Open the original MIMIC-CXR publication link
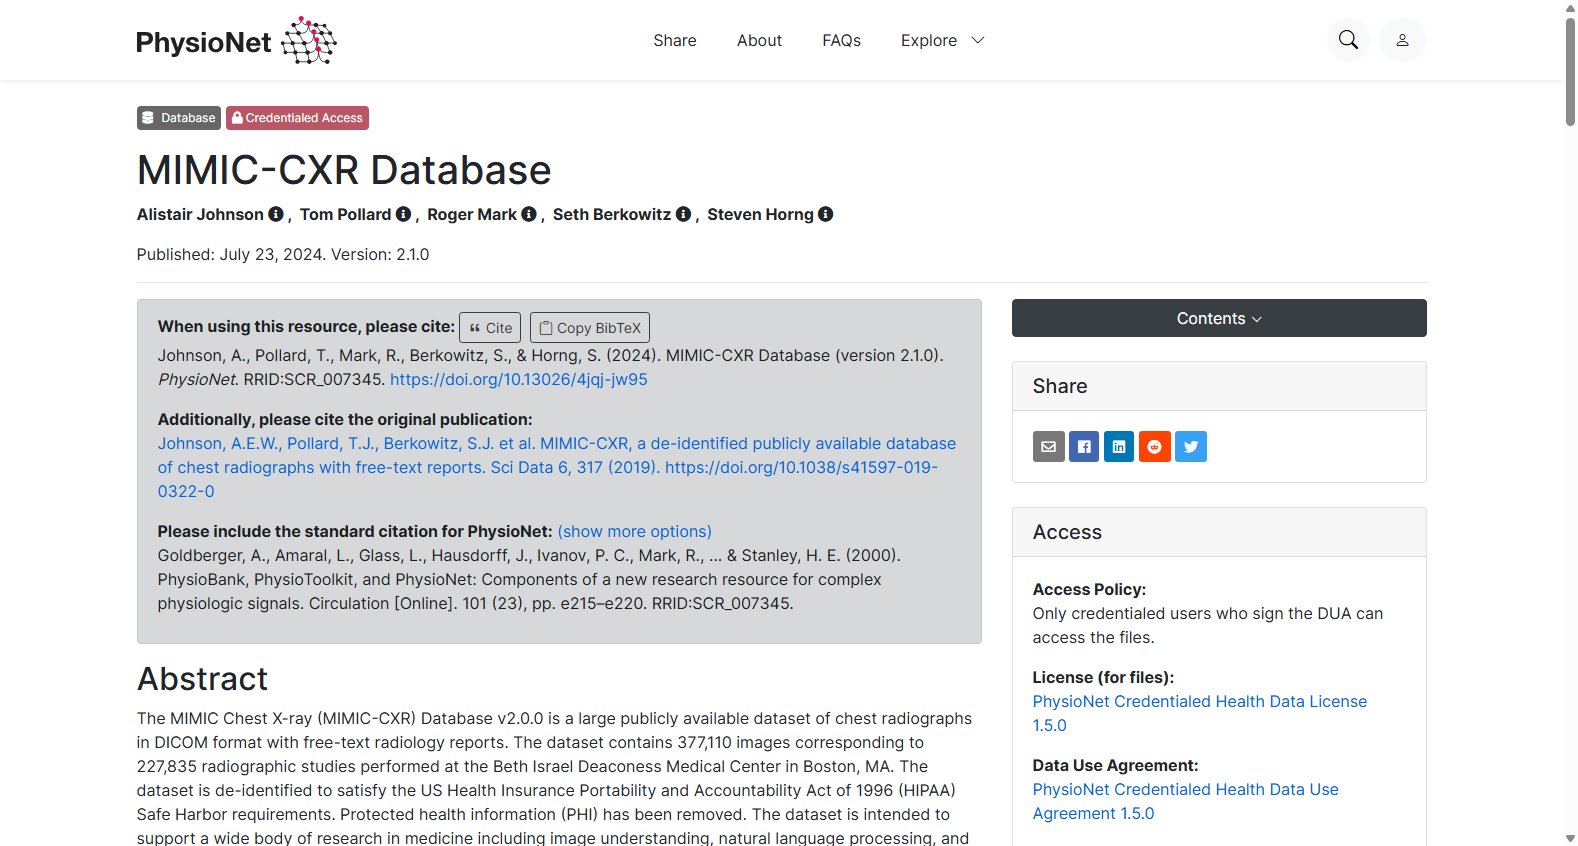Screen dimensions: 1578x846 (x=557, y=467)
